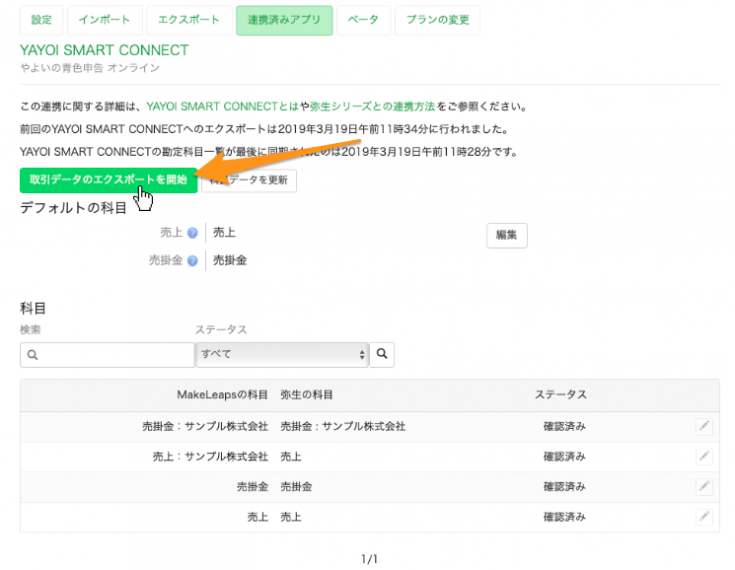The width and height of the screenshot is (735, 570).
Task: Click the MakeLeapsの科目 column header
Action: pyautogui.click(x=222, y=395)
